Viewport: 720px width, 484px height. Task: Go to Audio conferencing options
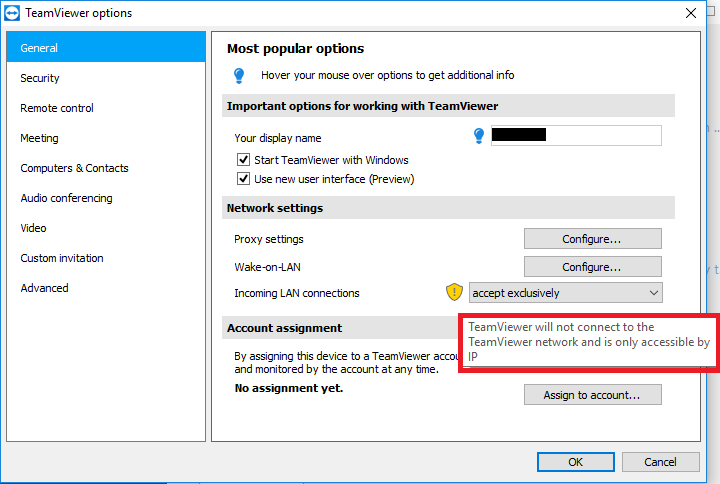click(66, 198)
